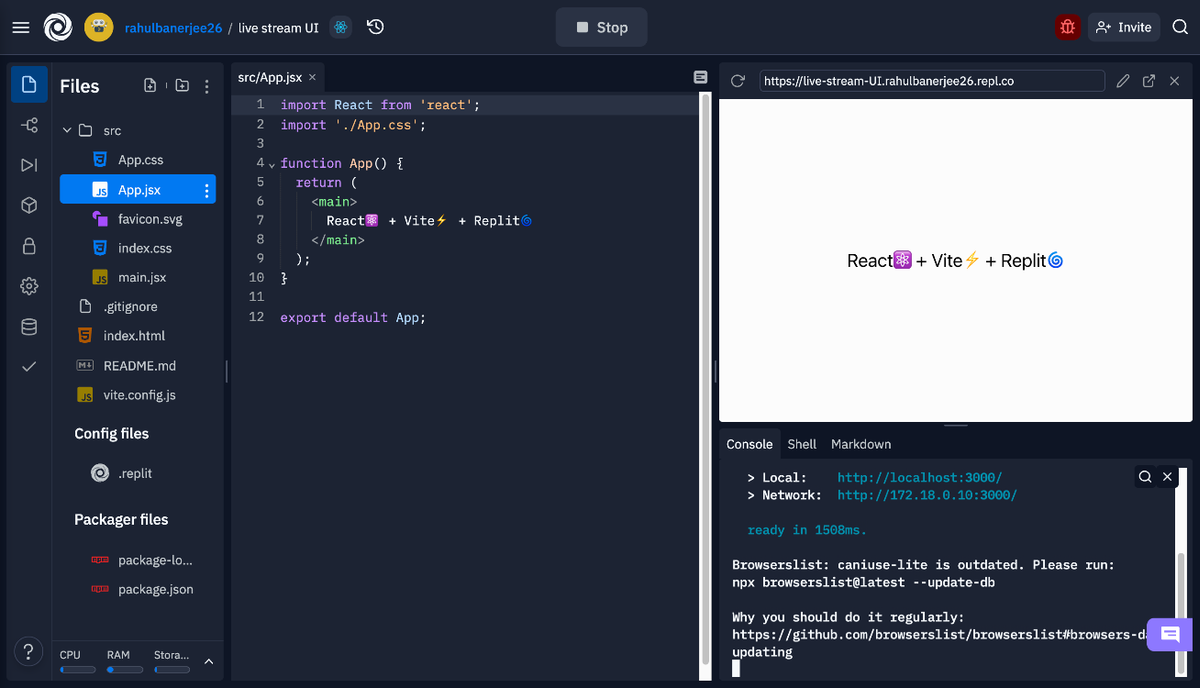The image size is (1200, 688).
Task: Click the webview URL address bar
Action: point(931,81)
